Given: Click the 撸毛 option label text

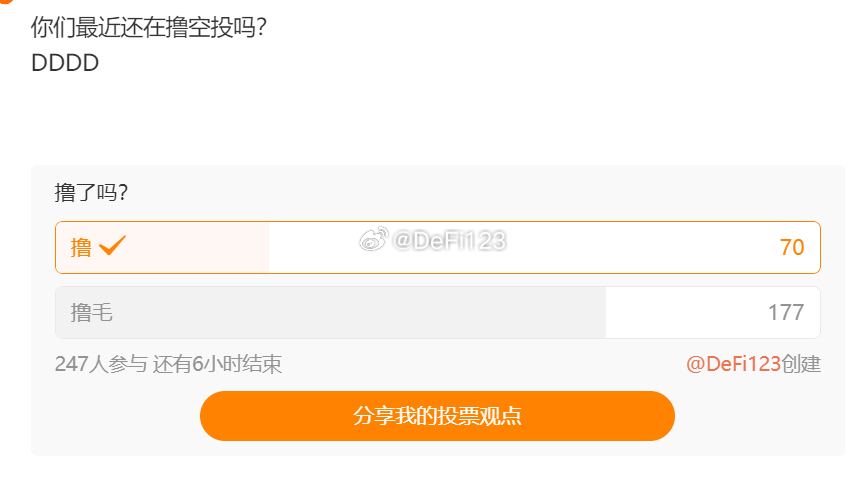Looking at the screenshot, I should tap(91, 313).
